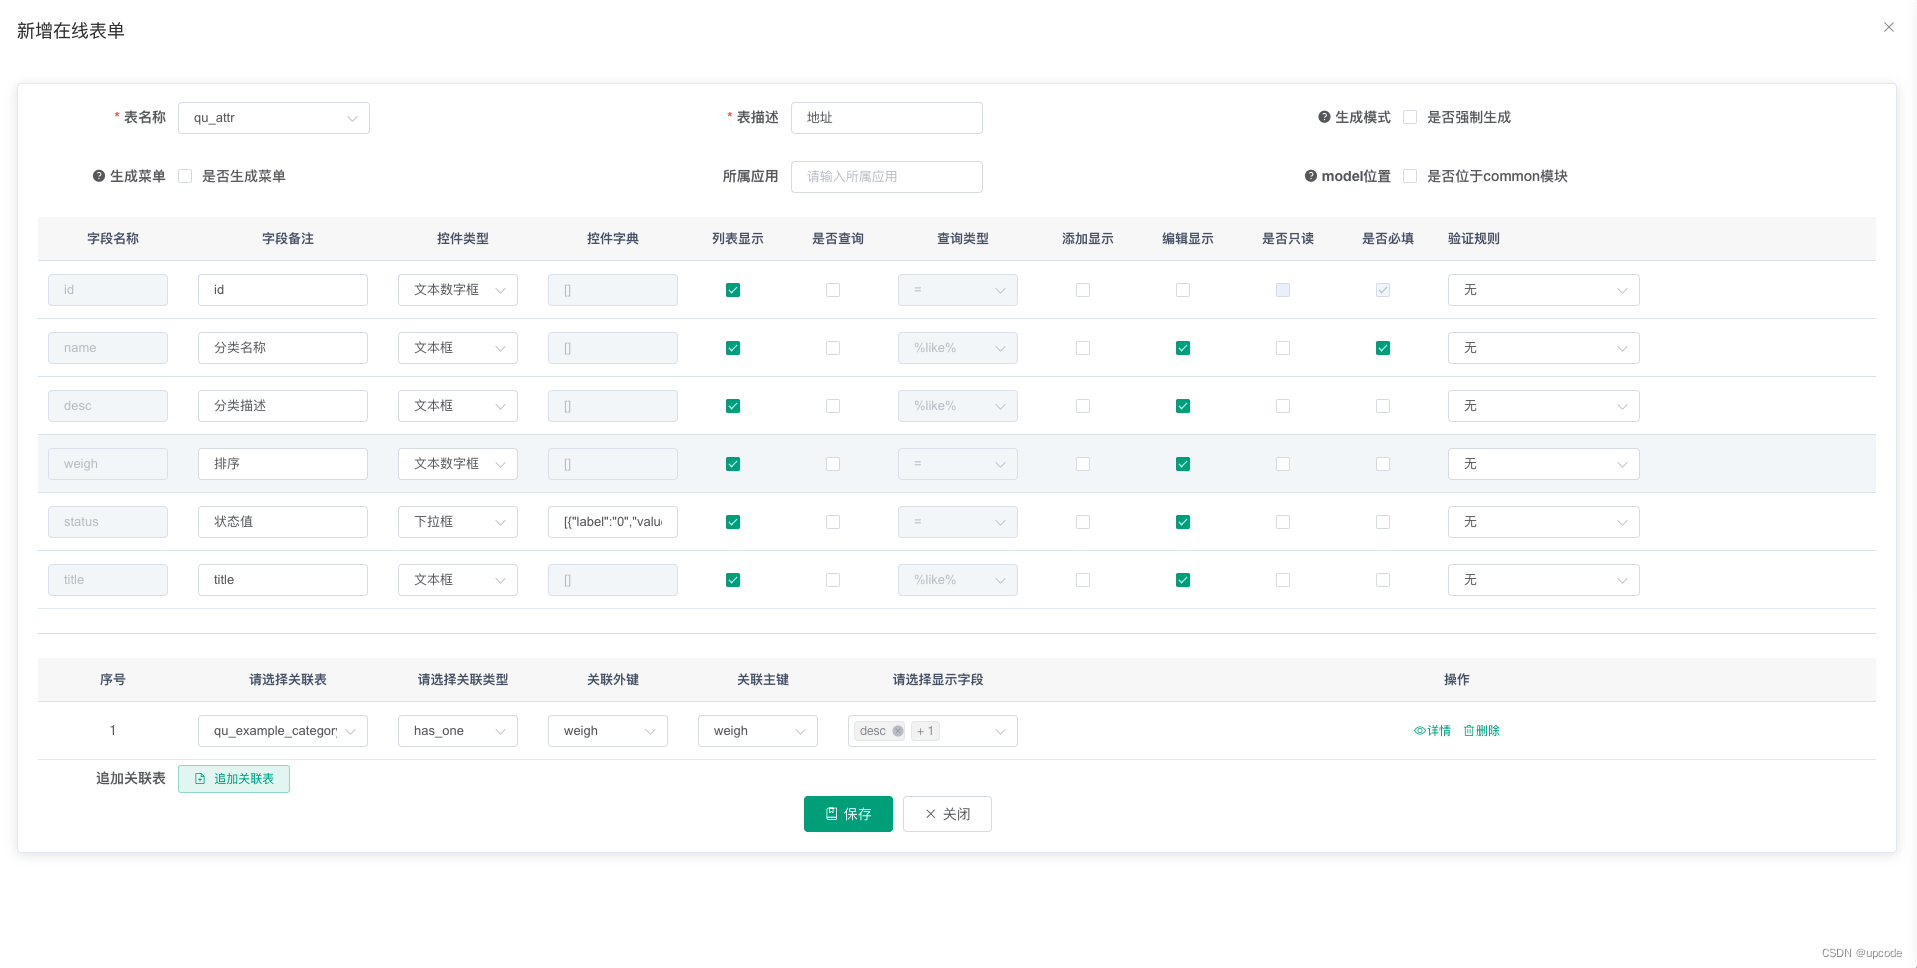Viewport: 1917px width, 968px height.
Task: Remove the desc tag in display field selector
Action: pos(898,731)
